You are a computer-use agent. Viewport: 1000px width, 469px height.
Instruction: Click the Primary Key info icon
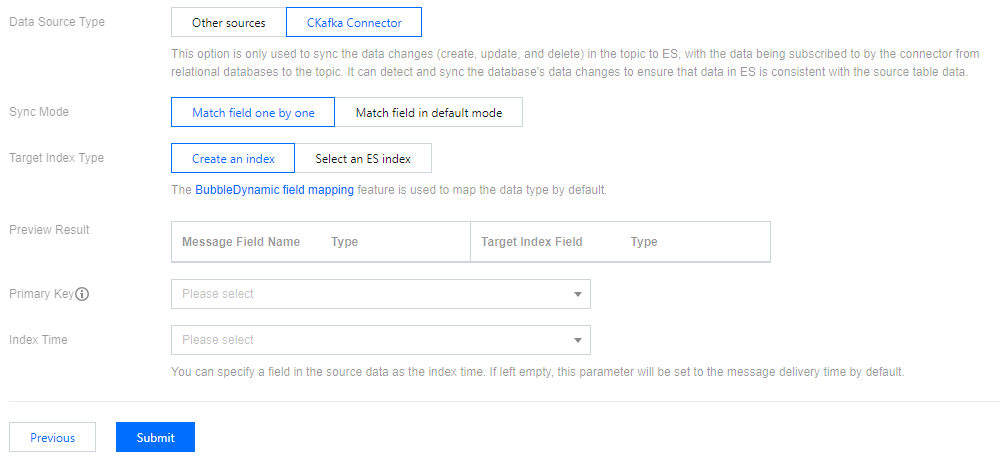[83, 294]
